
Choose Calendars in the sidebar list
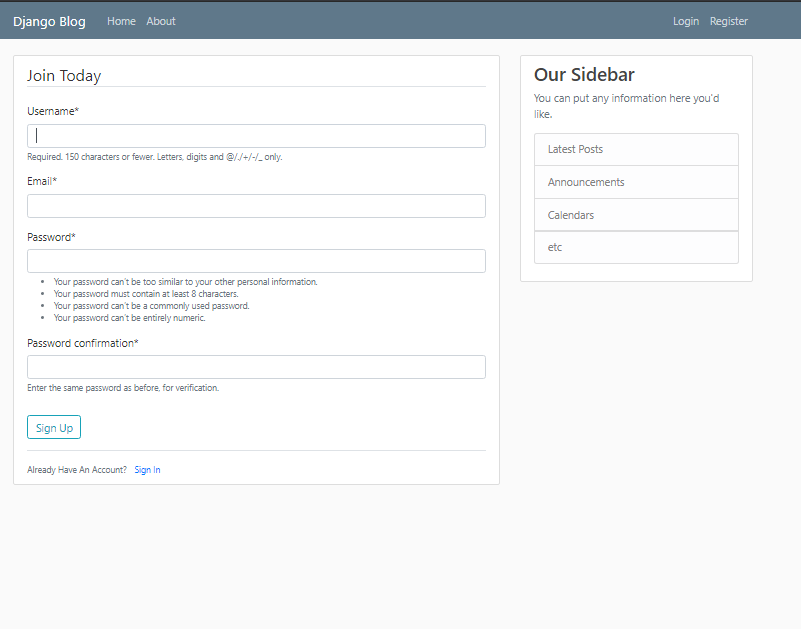[x=637, y=215]
